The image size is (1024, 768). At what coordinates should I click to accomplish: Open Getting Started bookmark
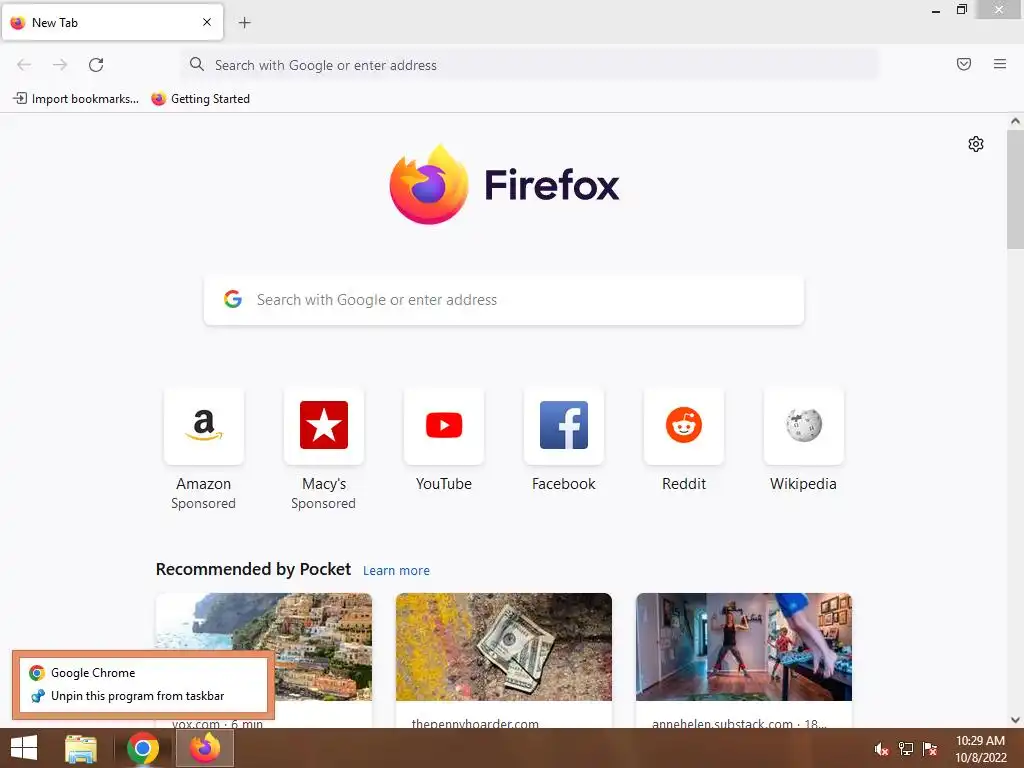(x=200, y=99)
